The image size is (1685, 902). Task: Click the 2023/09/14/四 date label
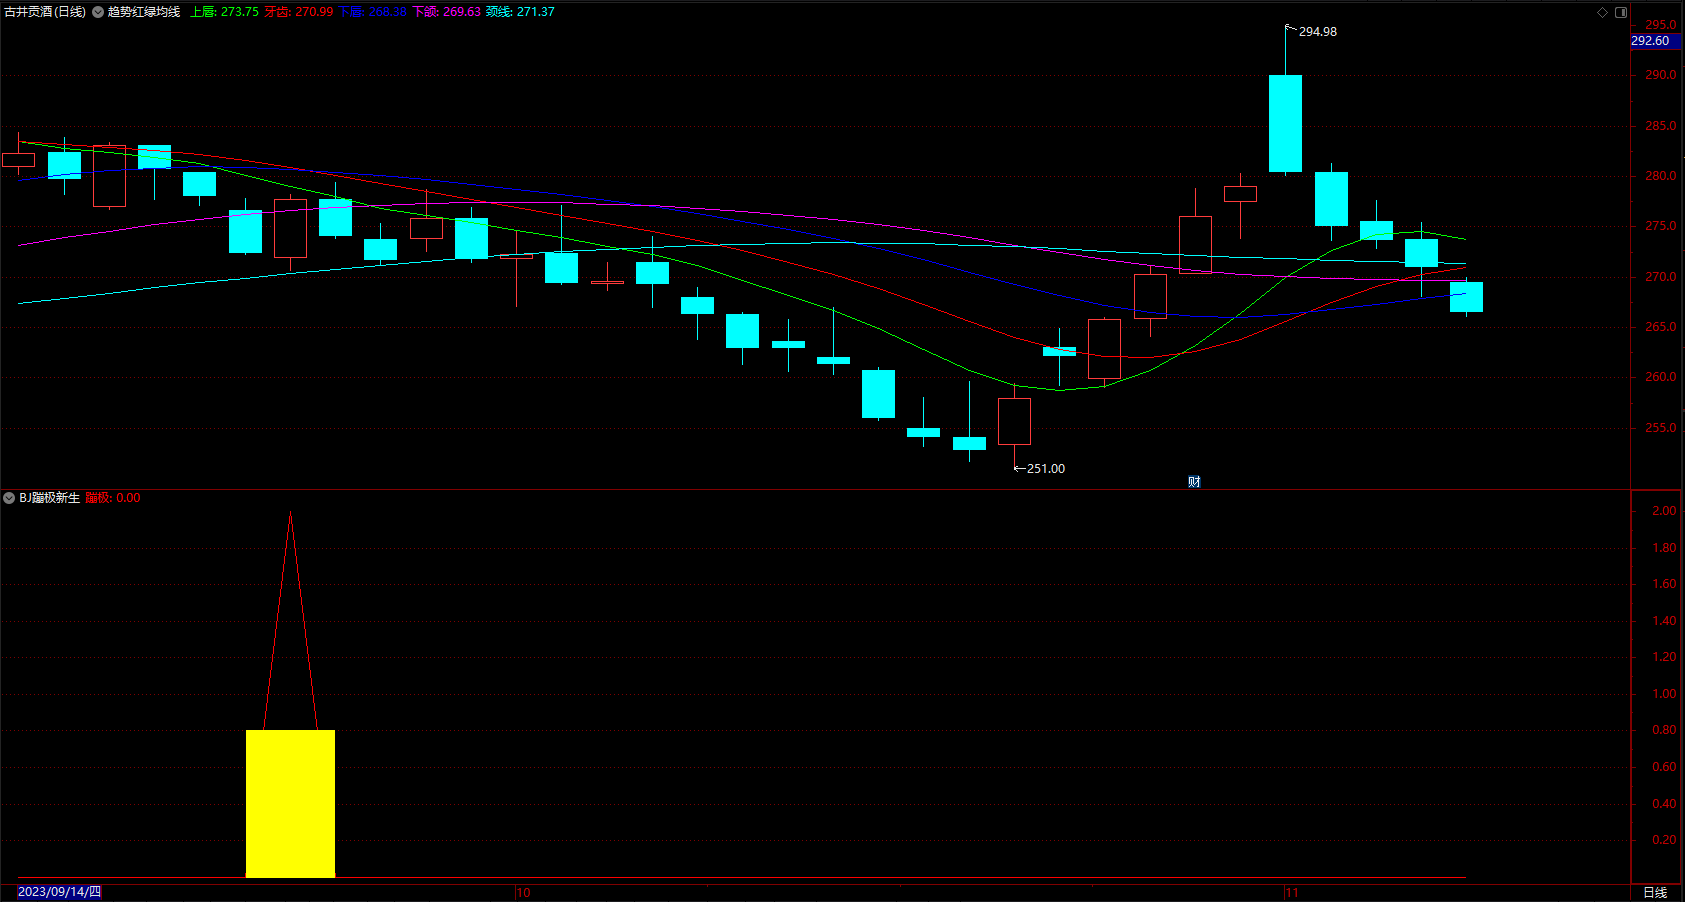point(60,892)
